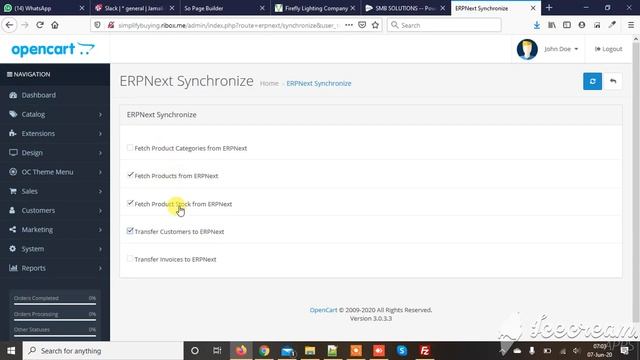Click the browser home icon
The height and width of the screenshot is (360, 640).
click(x=55, y=25)
